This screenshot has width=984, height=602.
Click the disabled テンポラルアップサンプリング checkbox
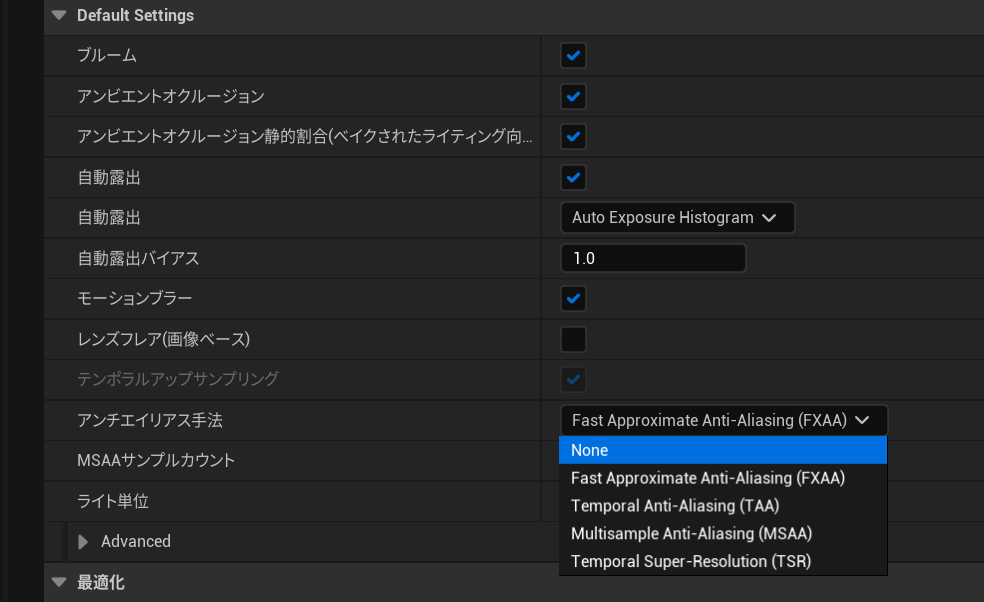click(573, 380)
